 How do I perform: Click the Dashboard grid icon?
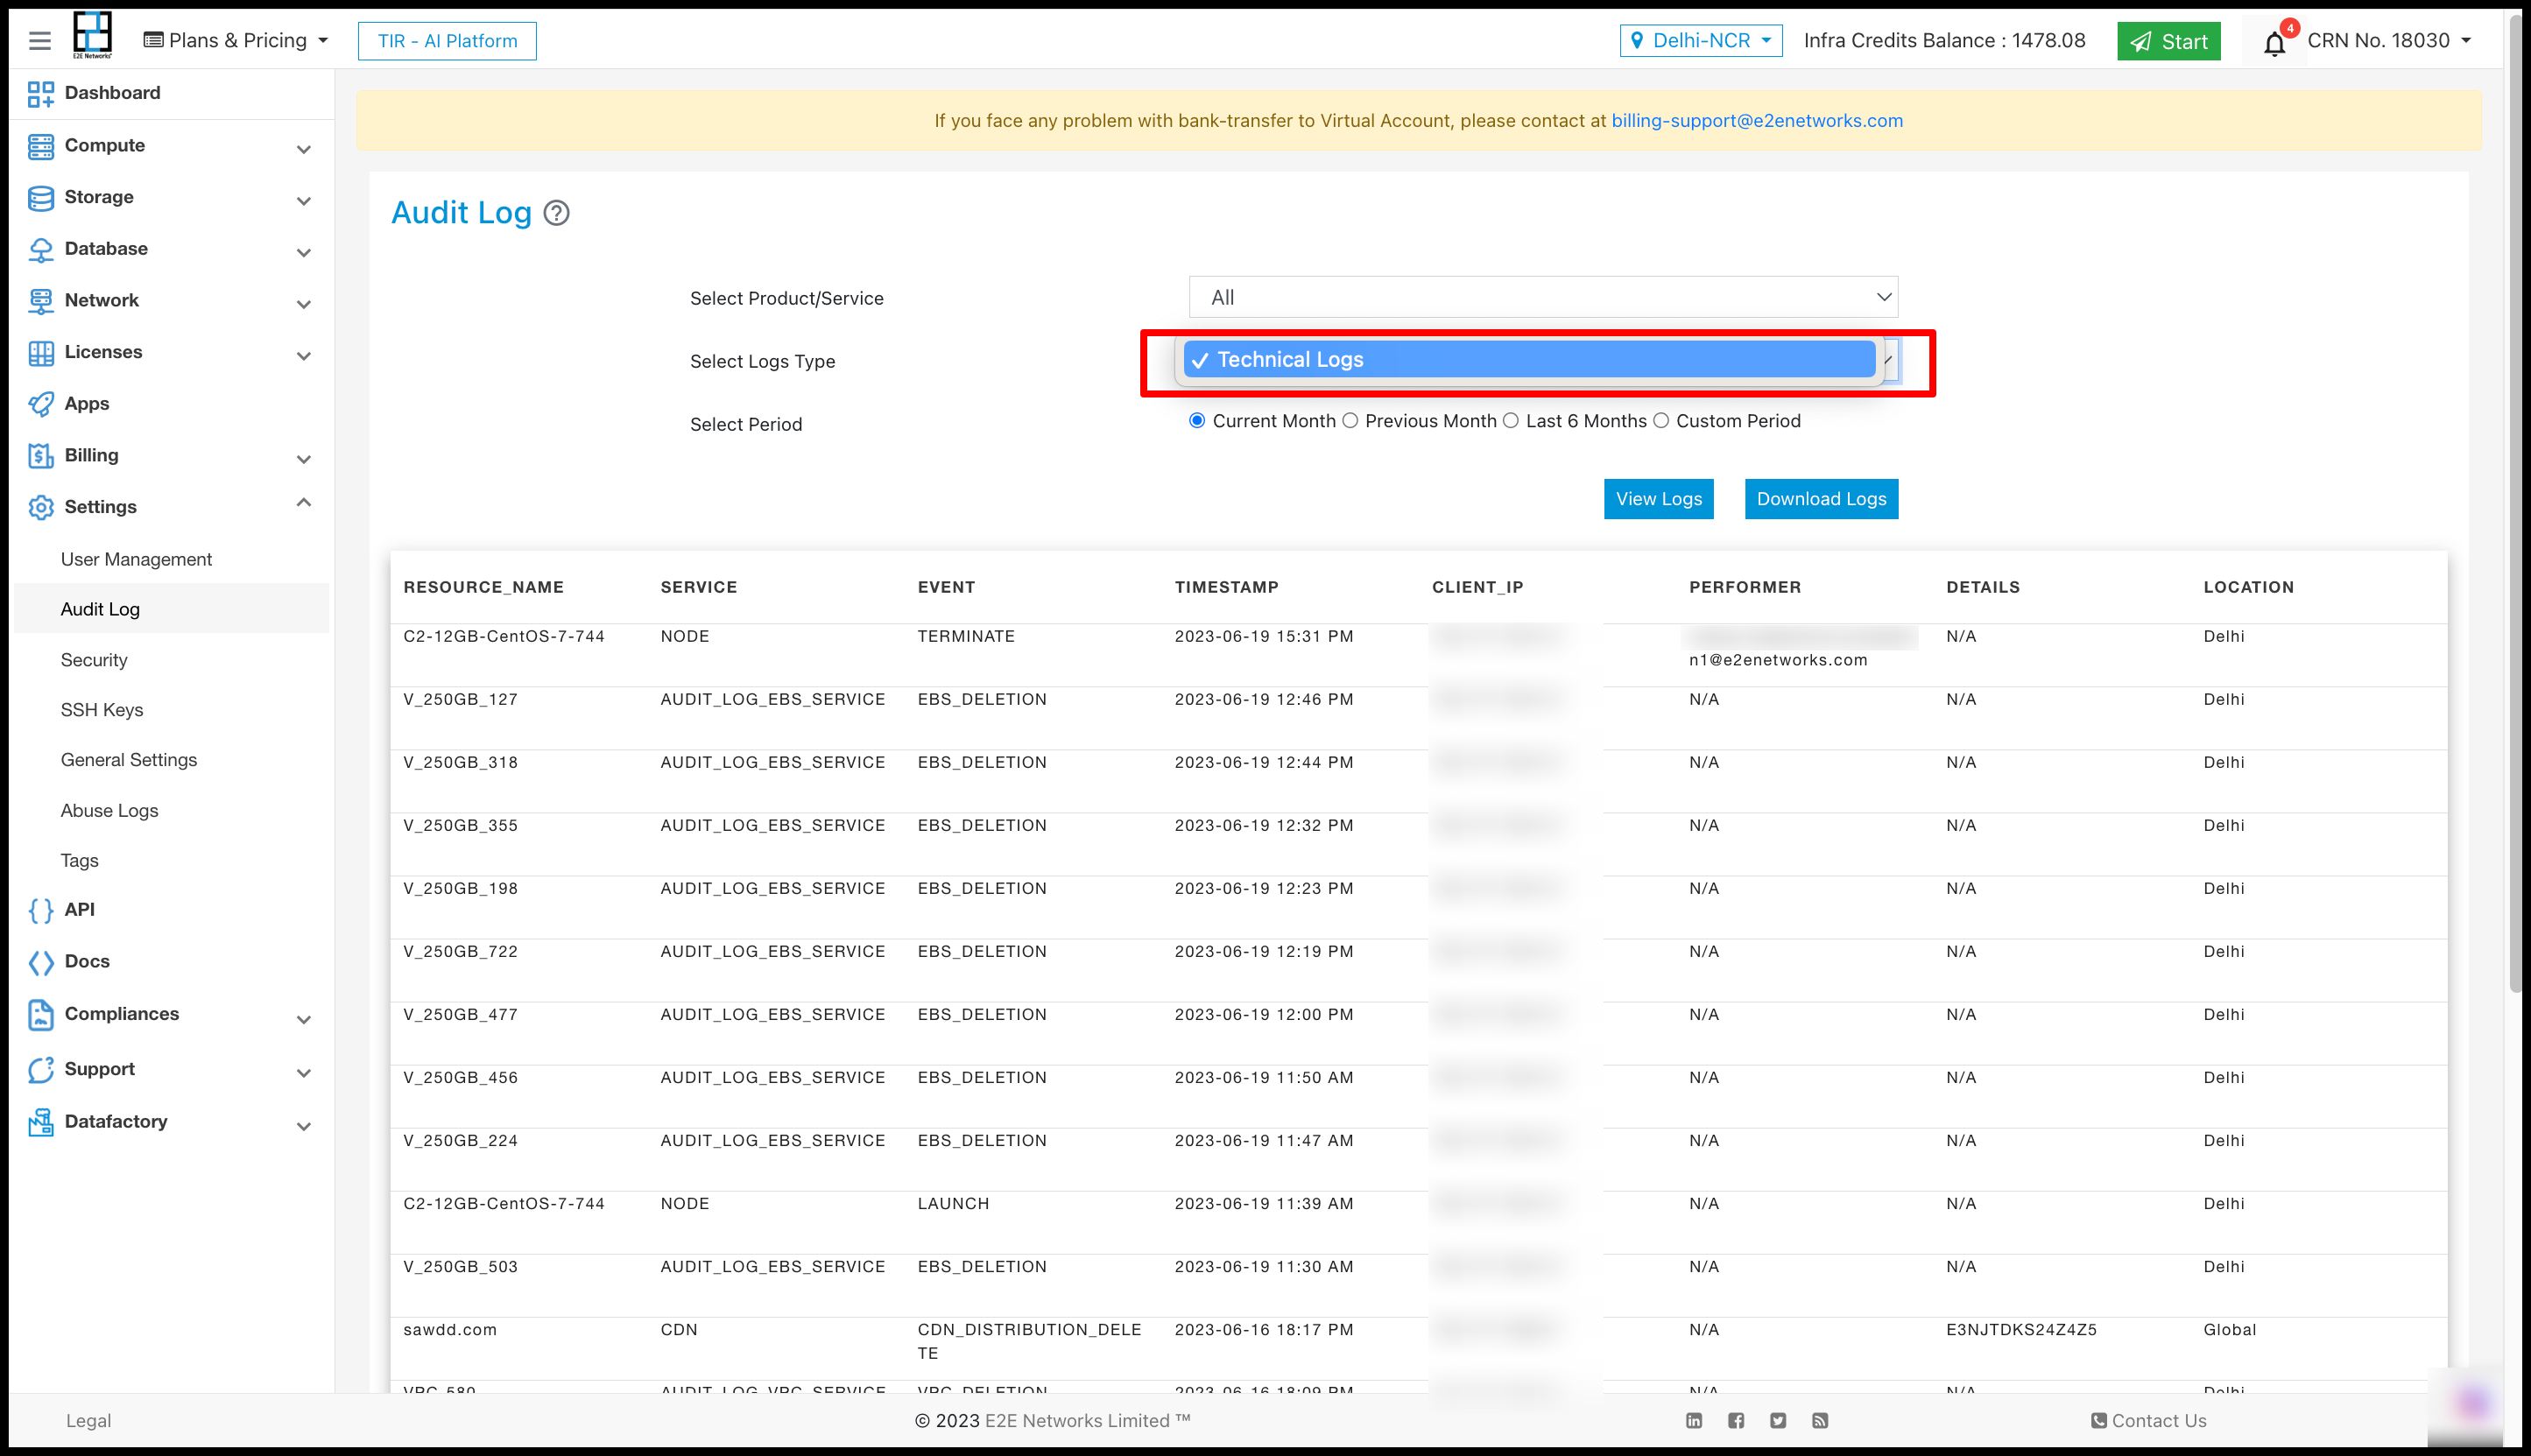click(41, 94)
